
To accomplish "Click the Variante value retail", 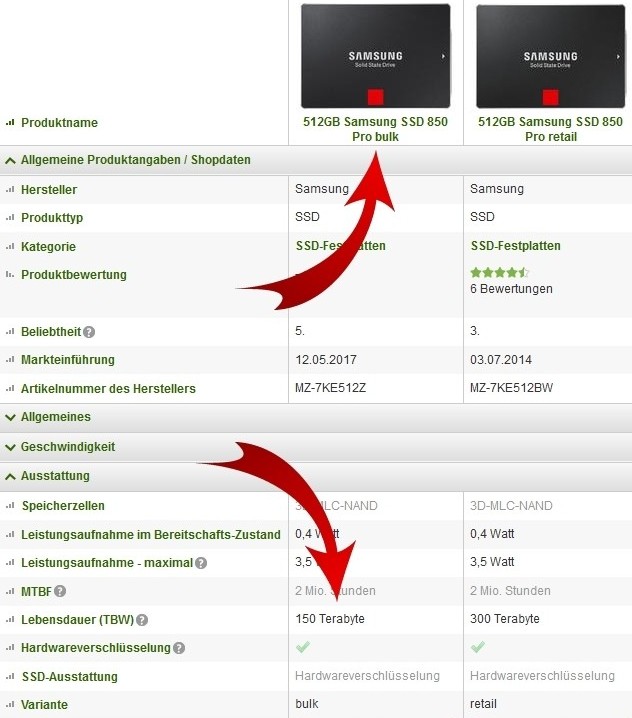I will [x=483, y=704].
